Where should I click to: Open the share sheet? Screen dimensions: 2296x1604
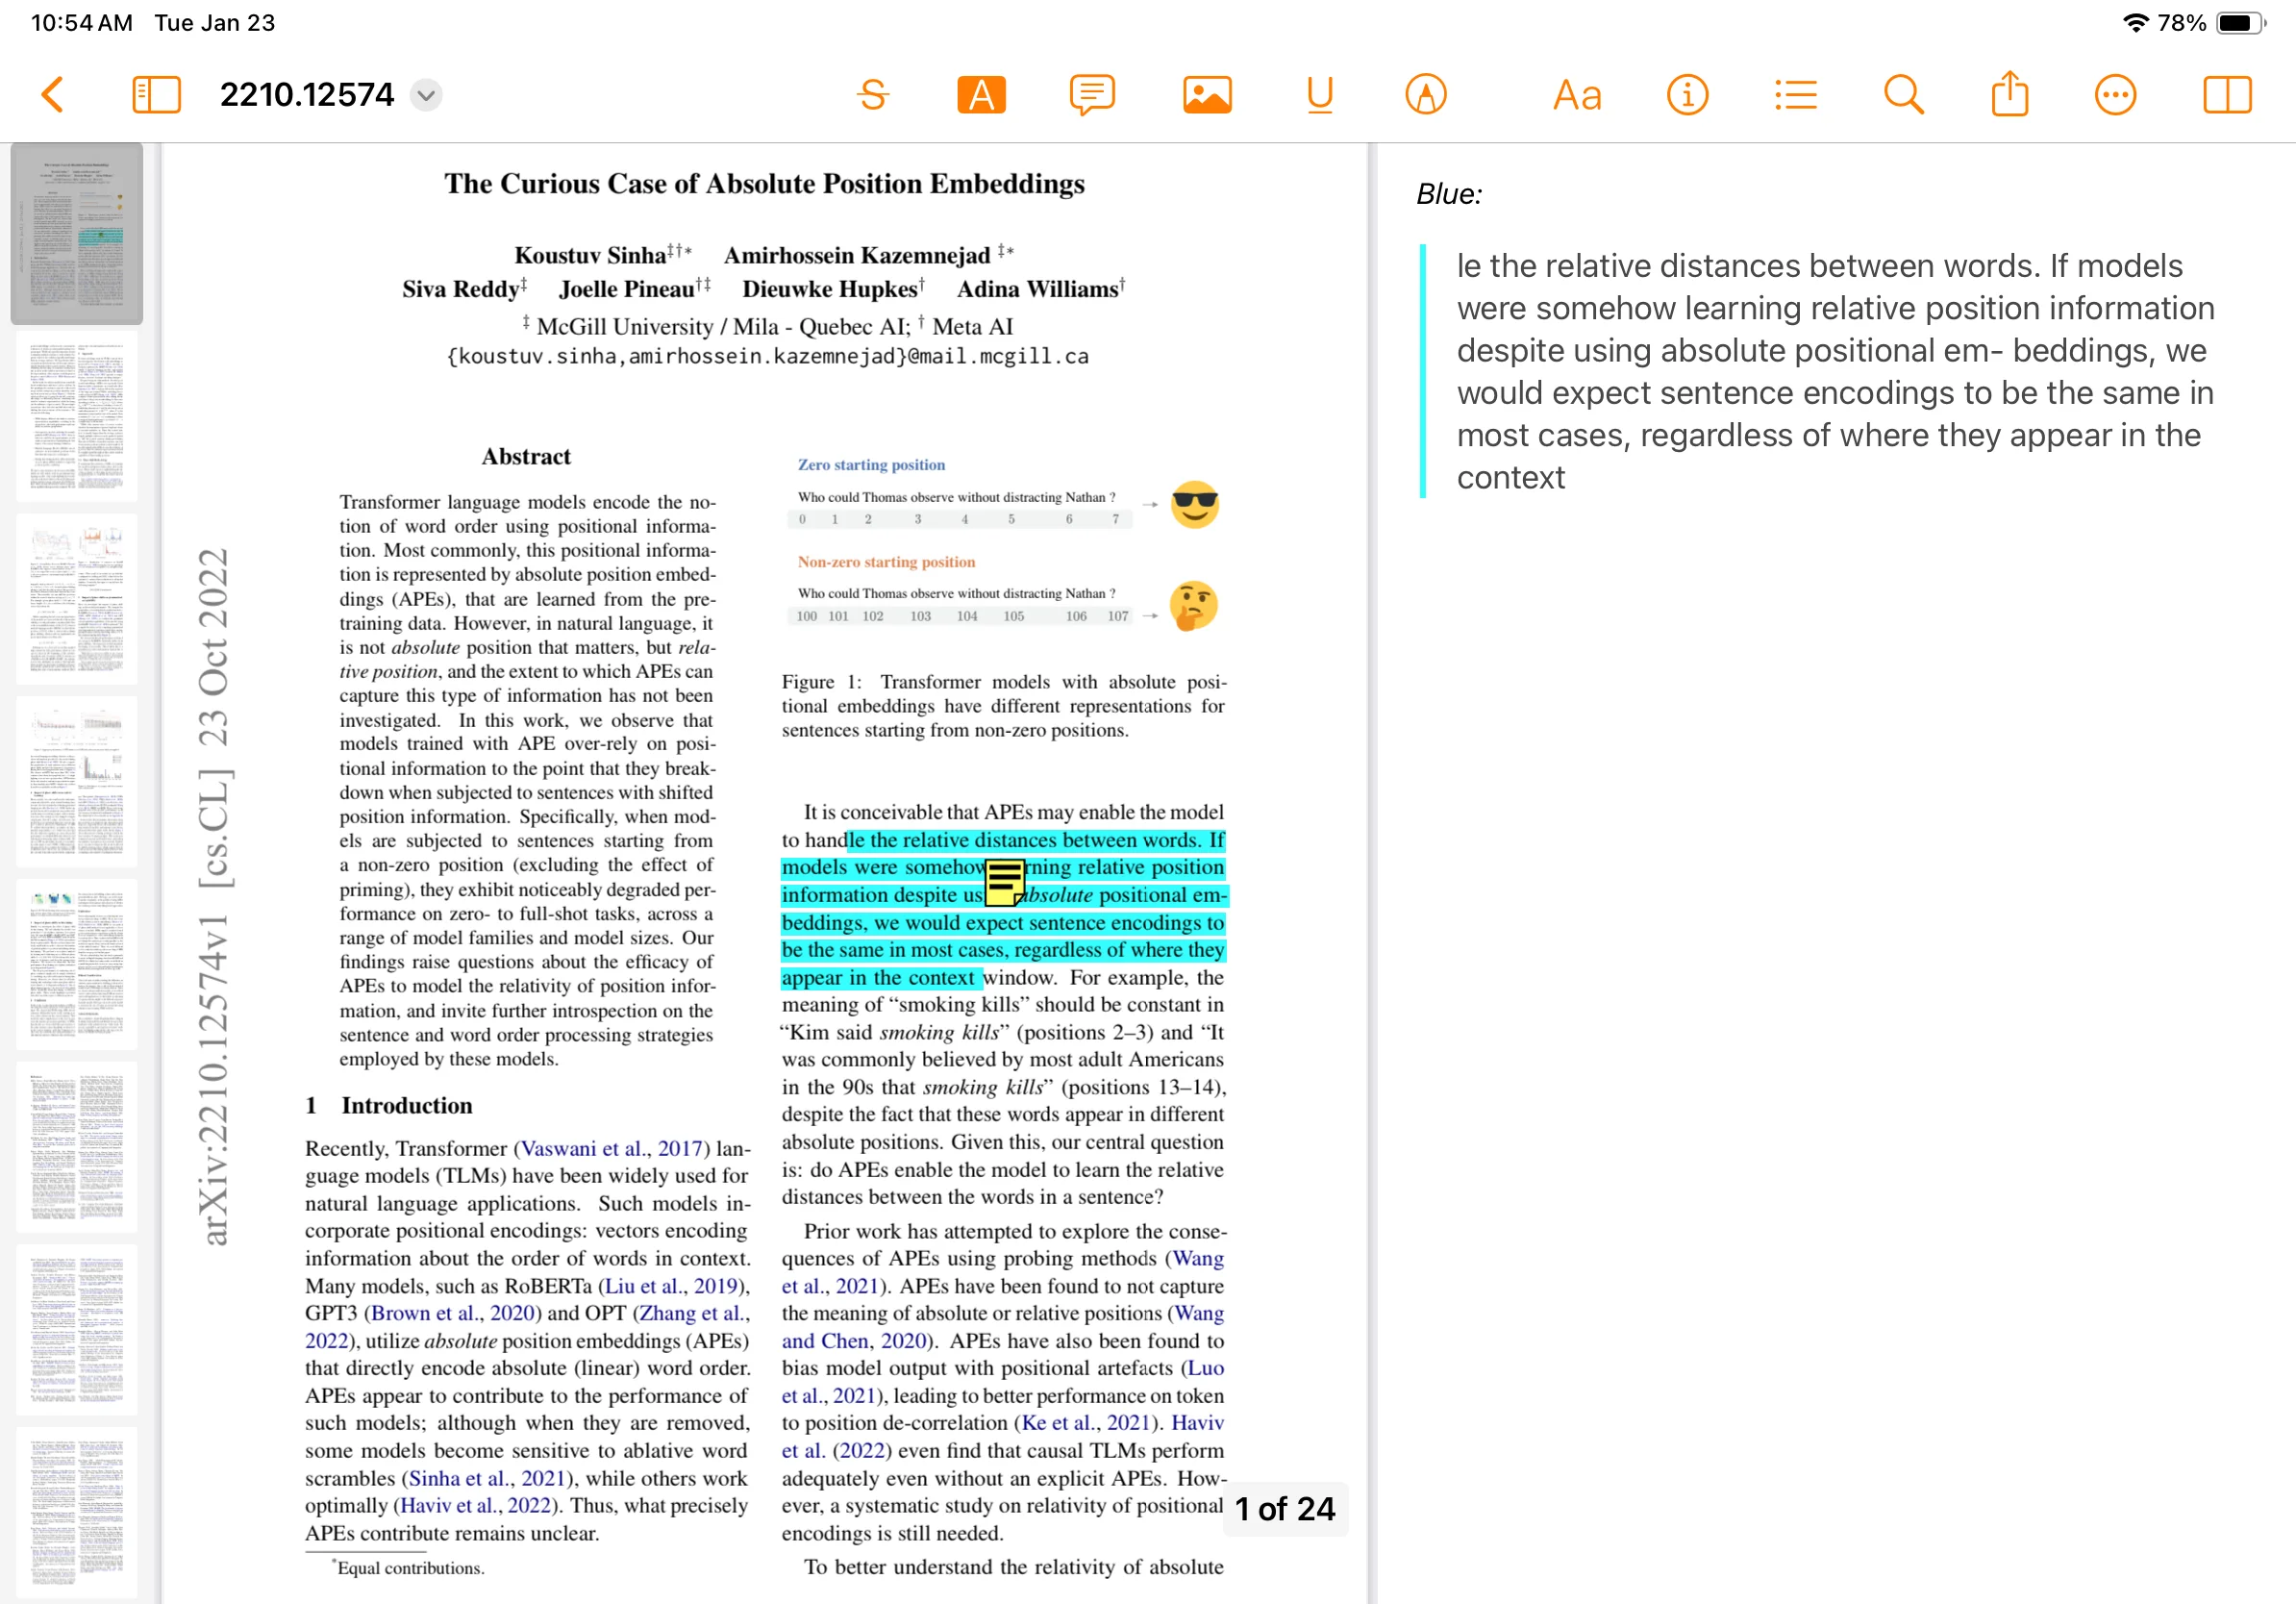tap(2009, 93)
